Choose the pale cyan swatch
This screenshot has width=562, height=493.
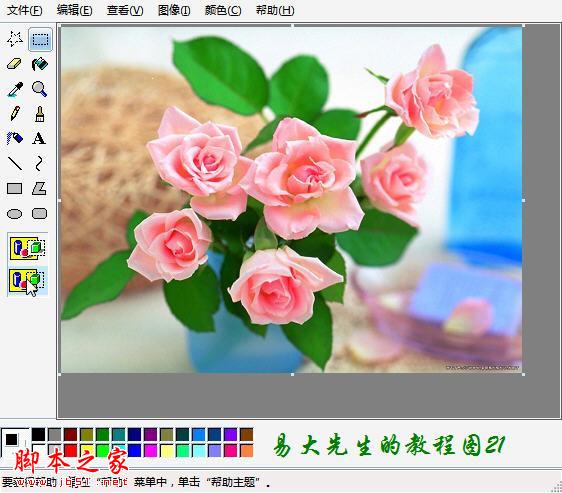pyautogui.click(x=199, y=450)
